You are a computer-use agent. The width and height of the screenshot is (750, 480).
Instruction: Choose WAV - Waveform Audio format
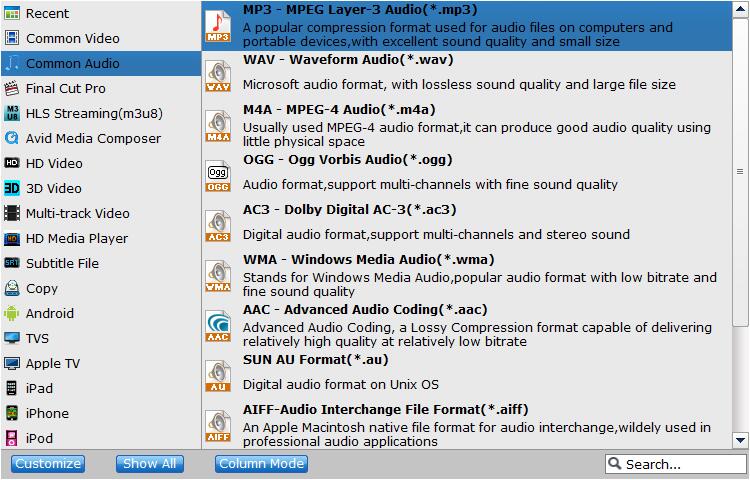(x=467, y=76)
